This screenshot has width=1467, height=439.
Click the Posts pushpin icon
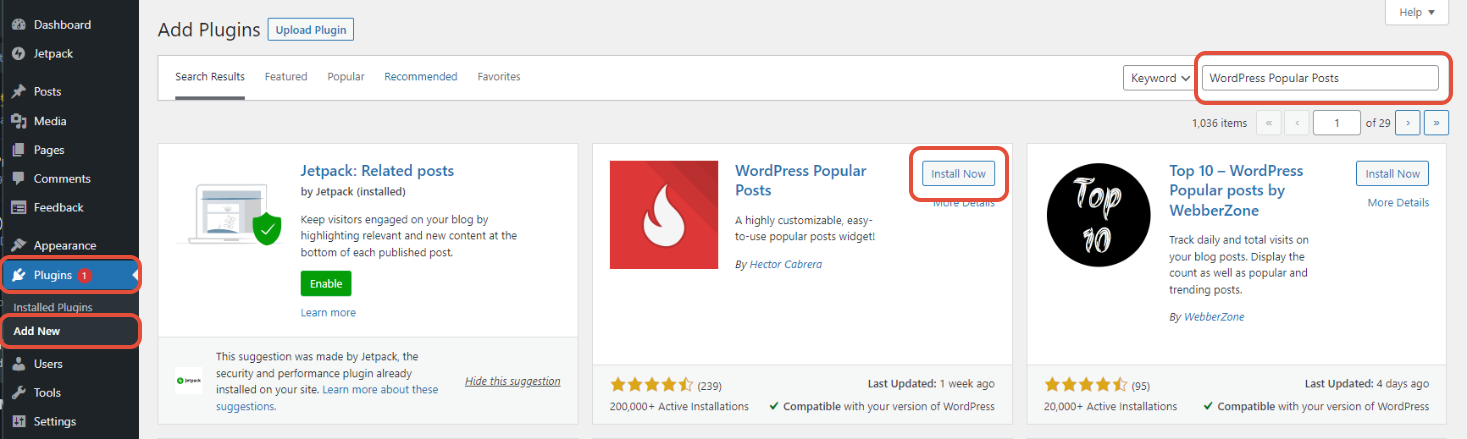click(x=18, y=91)
